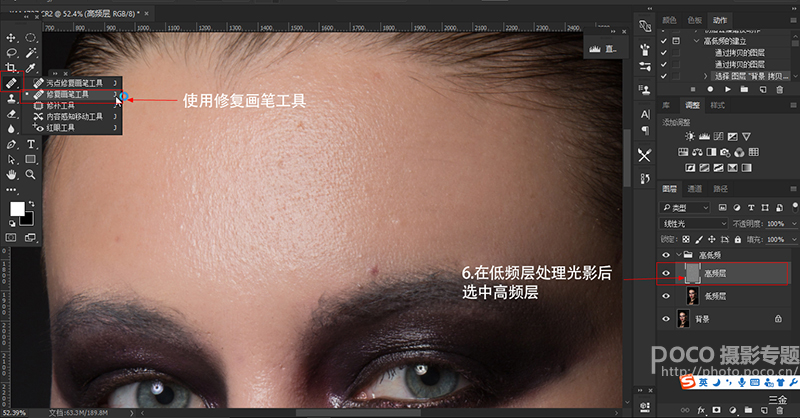
Task: Select the Crop tool
Action: tap(11, 67)
